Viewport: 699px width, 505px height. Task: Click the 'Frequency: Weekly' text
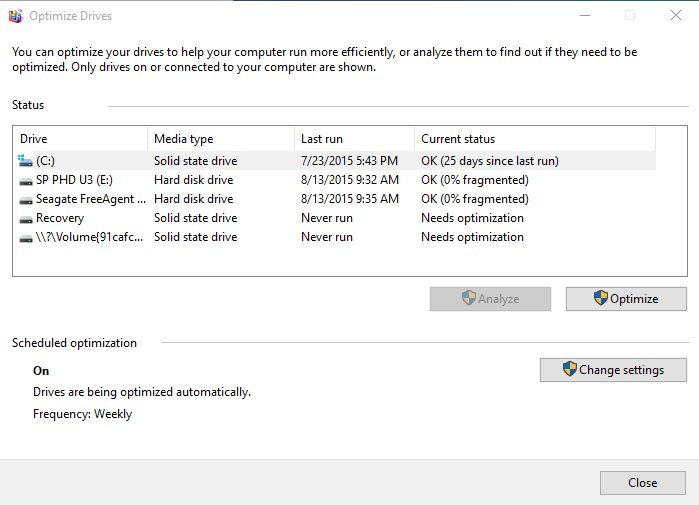82,414
